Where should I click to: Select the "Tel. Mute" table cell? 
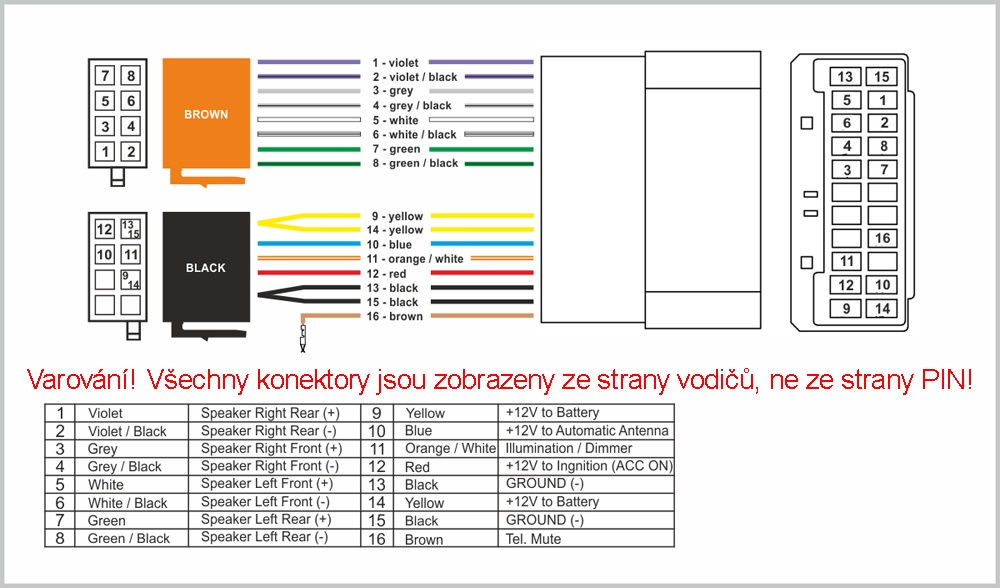533,539
